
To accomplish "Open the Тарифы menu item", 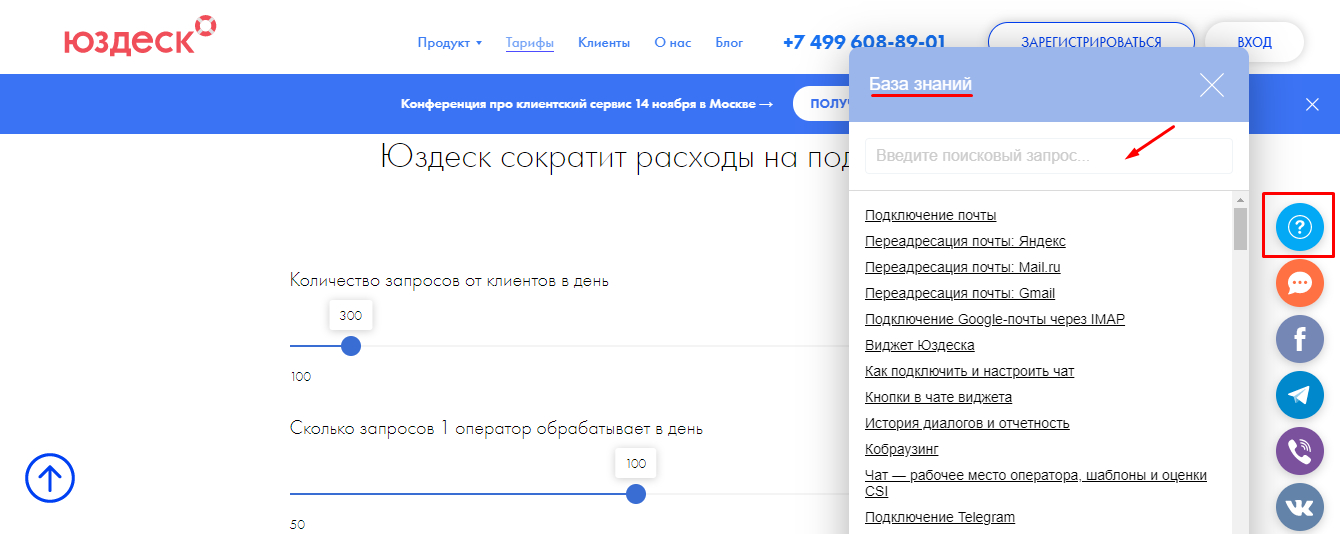I will 530,42.
